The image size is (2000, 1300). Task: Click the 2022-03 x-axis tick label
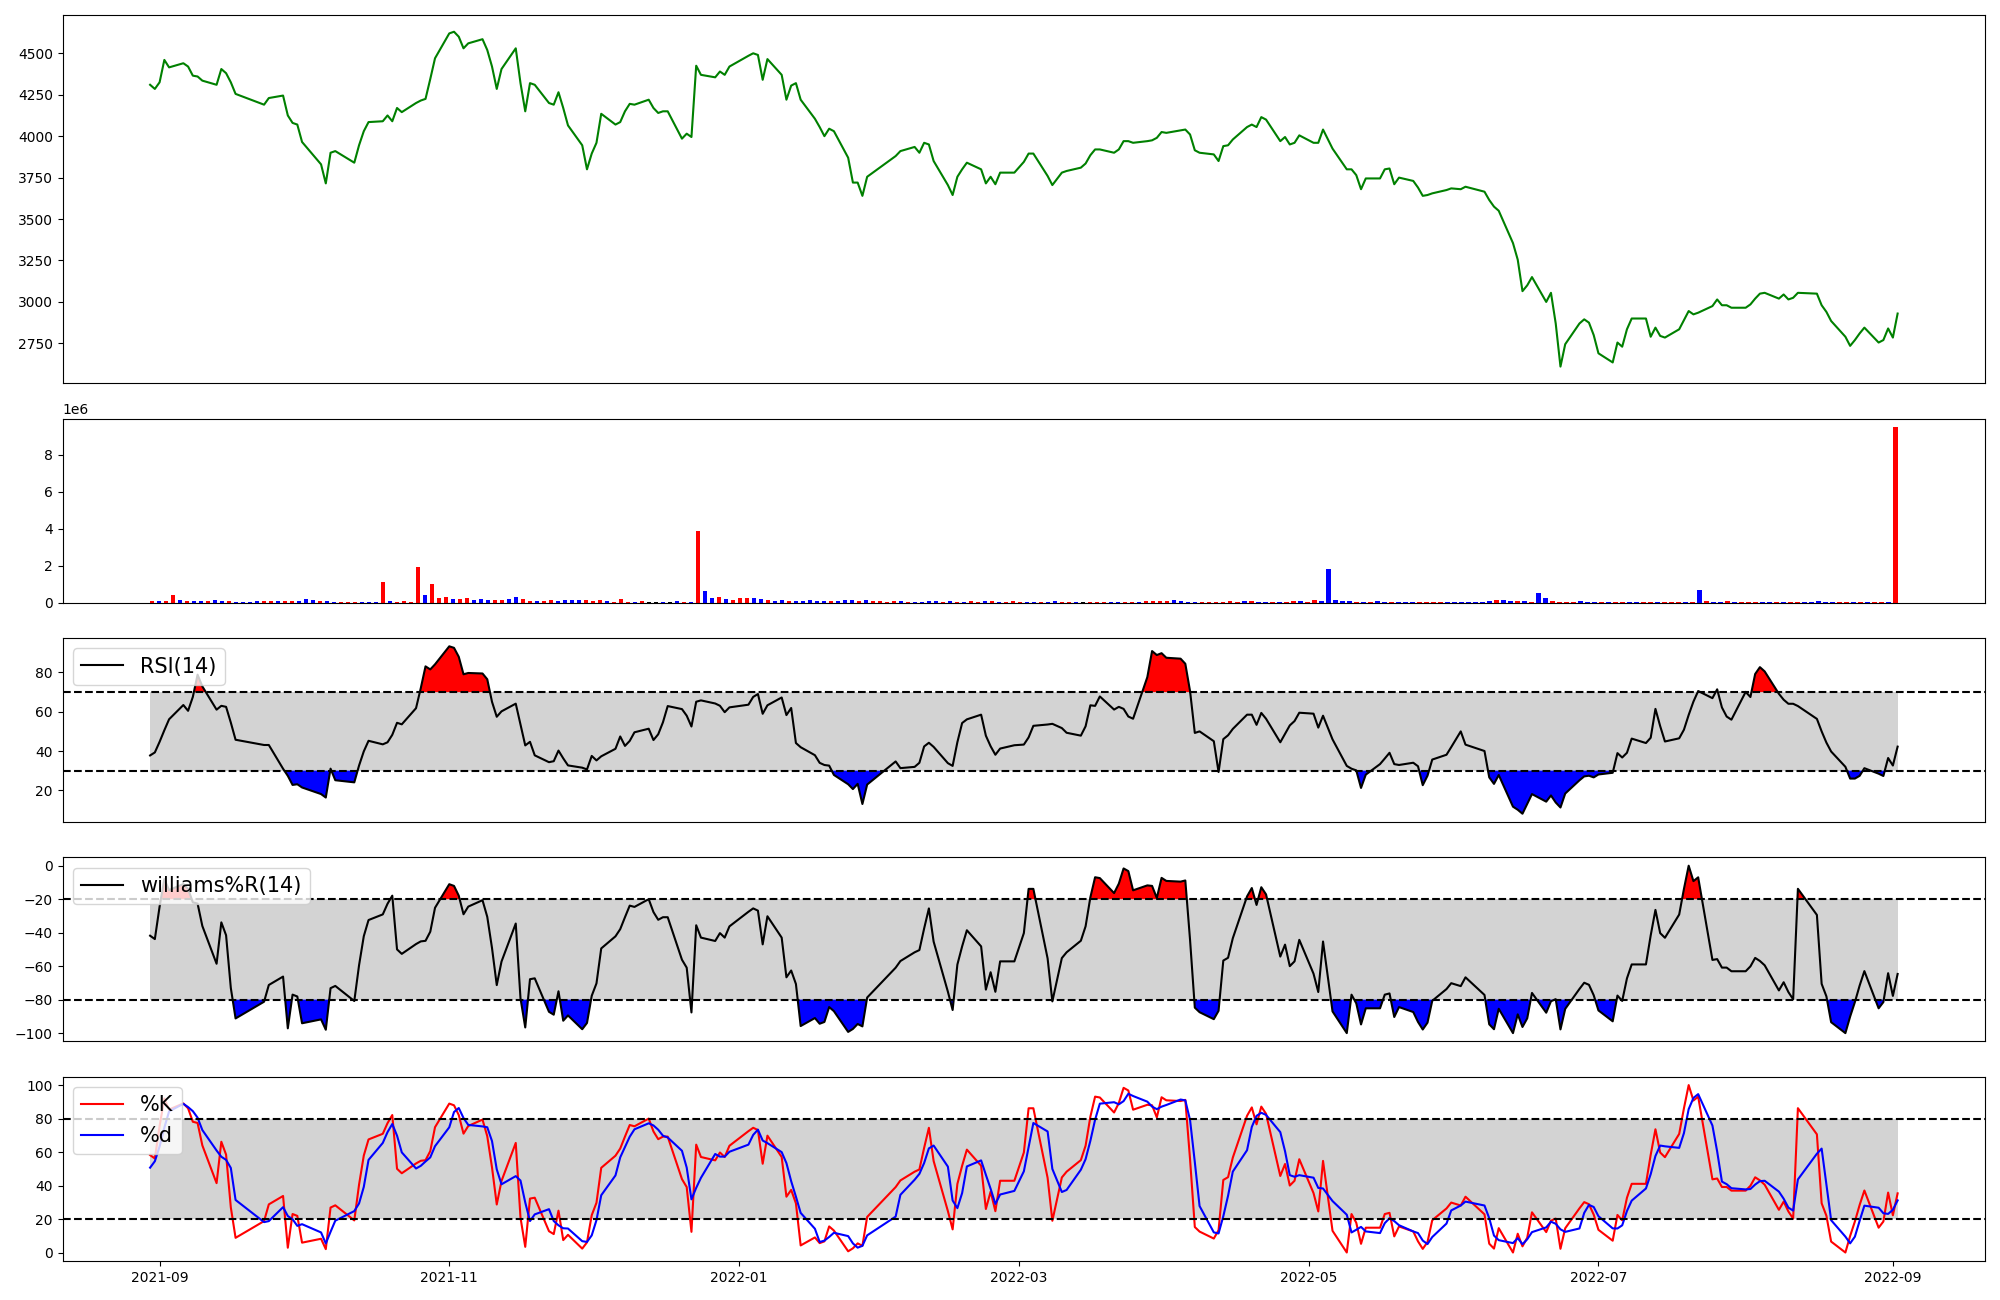(x=1019, y=1277)
